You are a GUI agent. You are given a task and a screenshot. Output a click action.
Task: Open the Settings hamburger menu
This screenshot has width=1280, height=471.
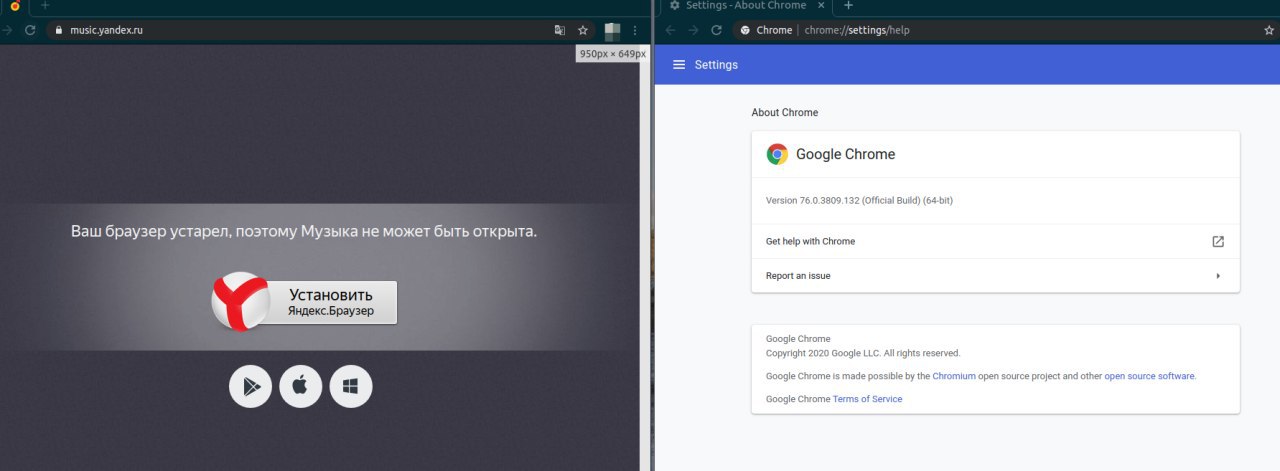(x=679, y=65)
